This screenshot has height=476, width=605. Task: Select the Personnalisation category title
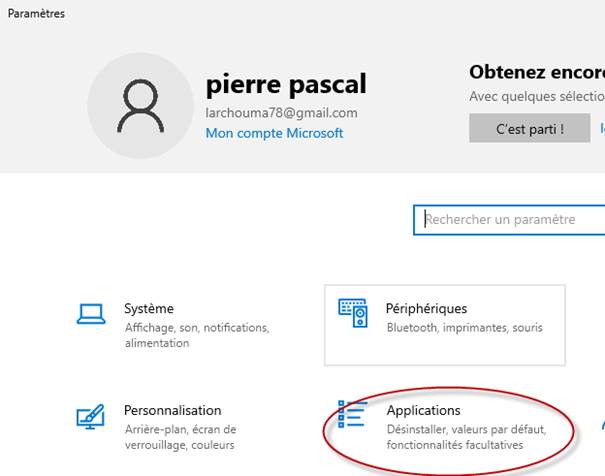tap(172, 411)
